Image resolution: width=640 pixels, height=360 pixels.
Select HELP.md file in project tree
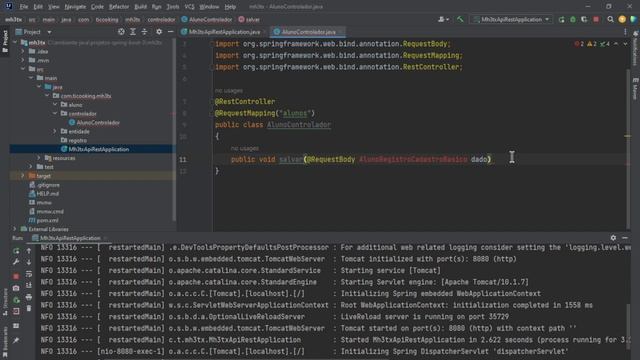(x=47, y=193)
